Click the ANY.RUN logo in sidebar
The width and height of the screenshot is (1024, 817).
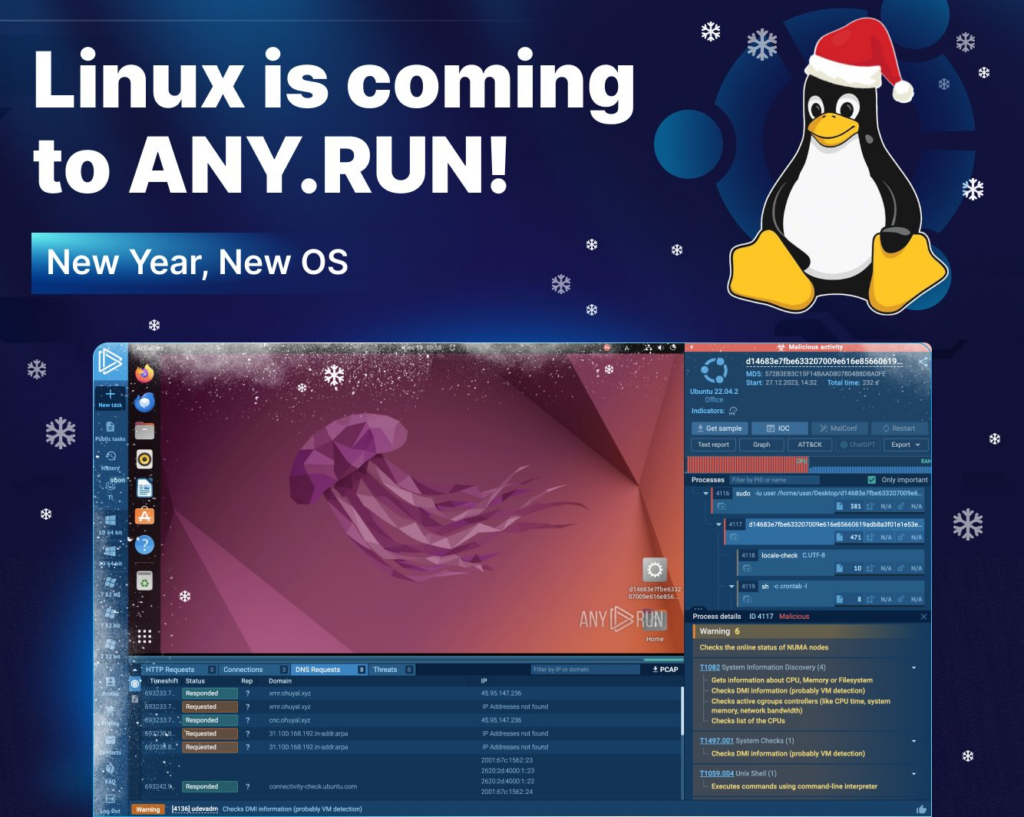[x=110, y=361]
